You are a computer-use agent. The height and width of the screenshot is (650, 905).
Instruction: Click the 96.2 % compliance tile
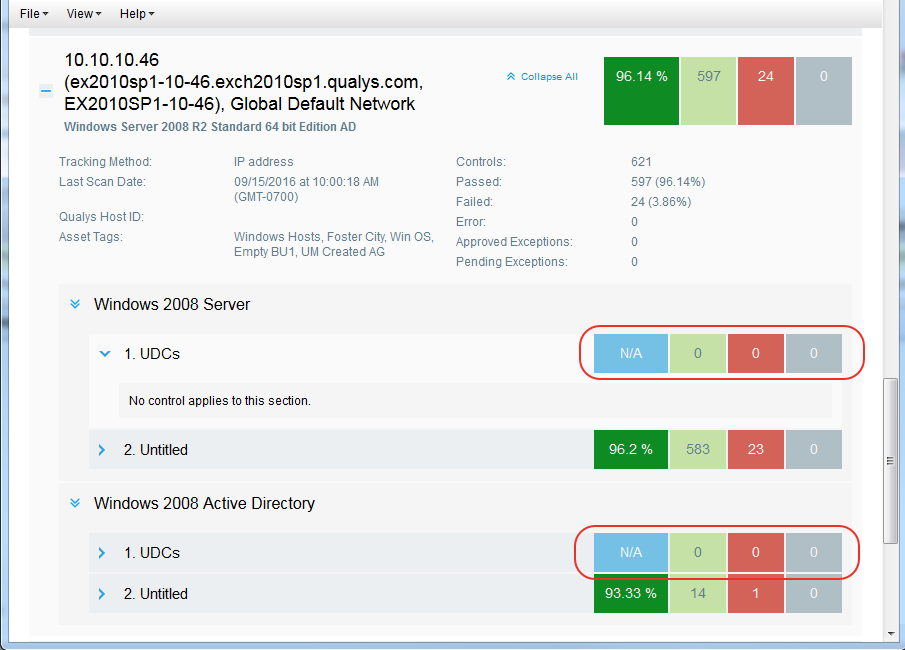(631, 449)
